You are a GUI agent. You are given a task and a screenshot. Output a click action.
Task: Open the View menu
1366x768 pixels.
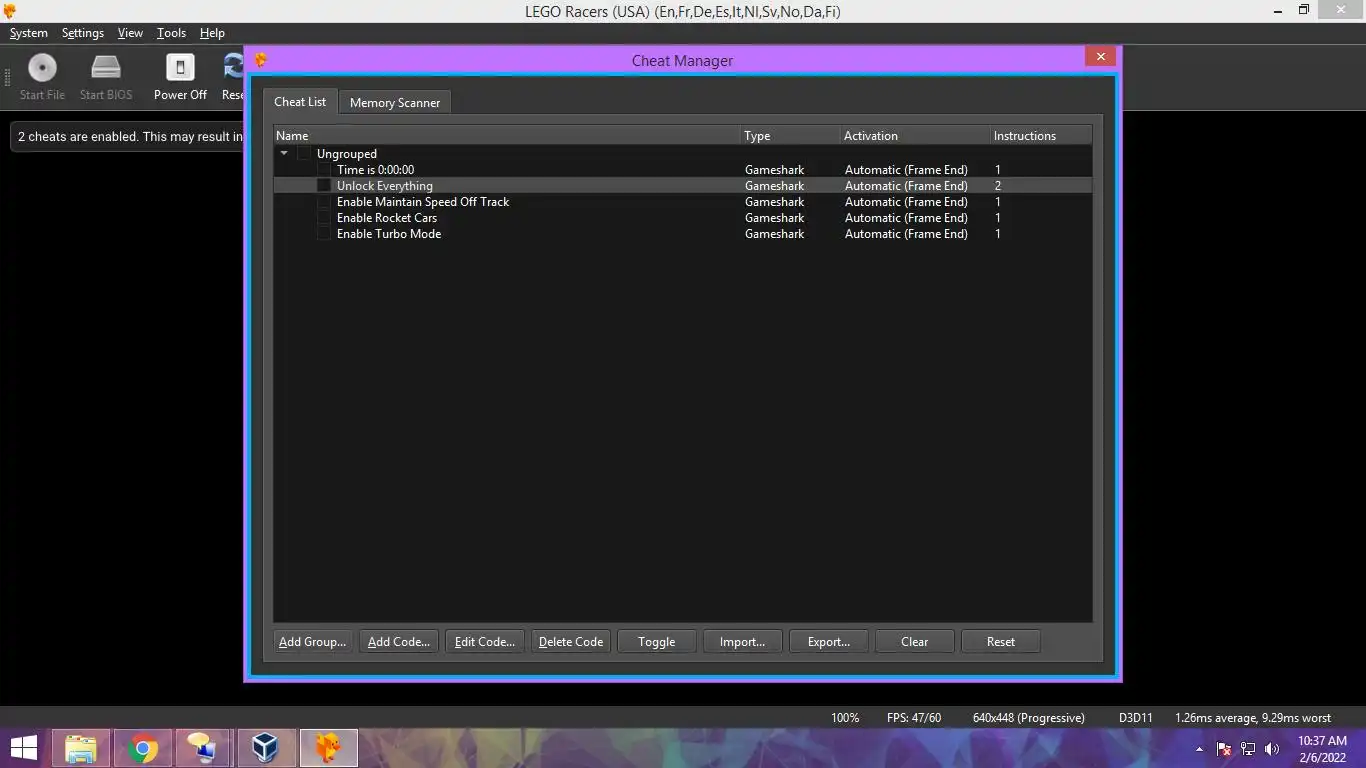click(x=130, y=33)
